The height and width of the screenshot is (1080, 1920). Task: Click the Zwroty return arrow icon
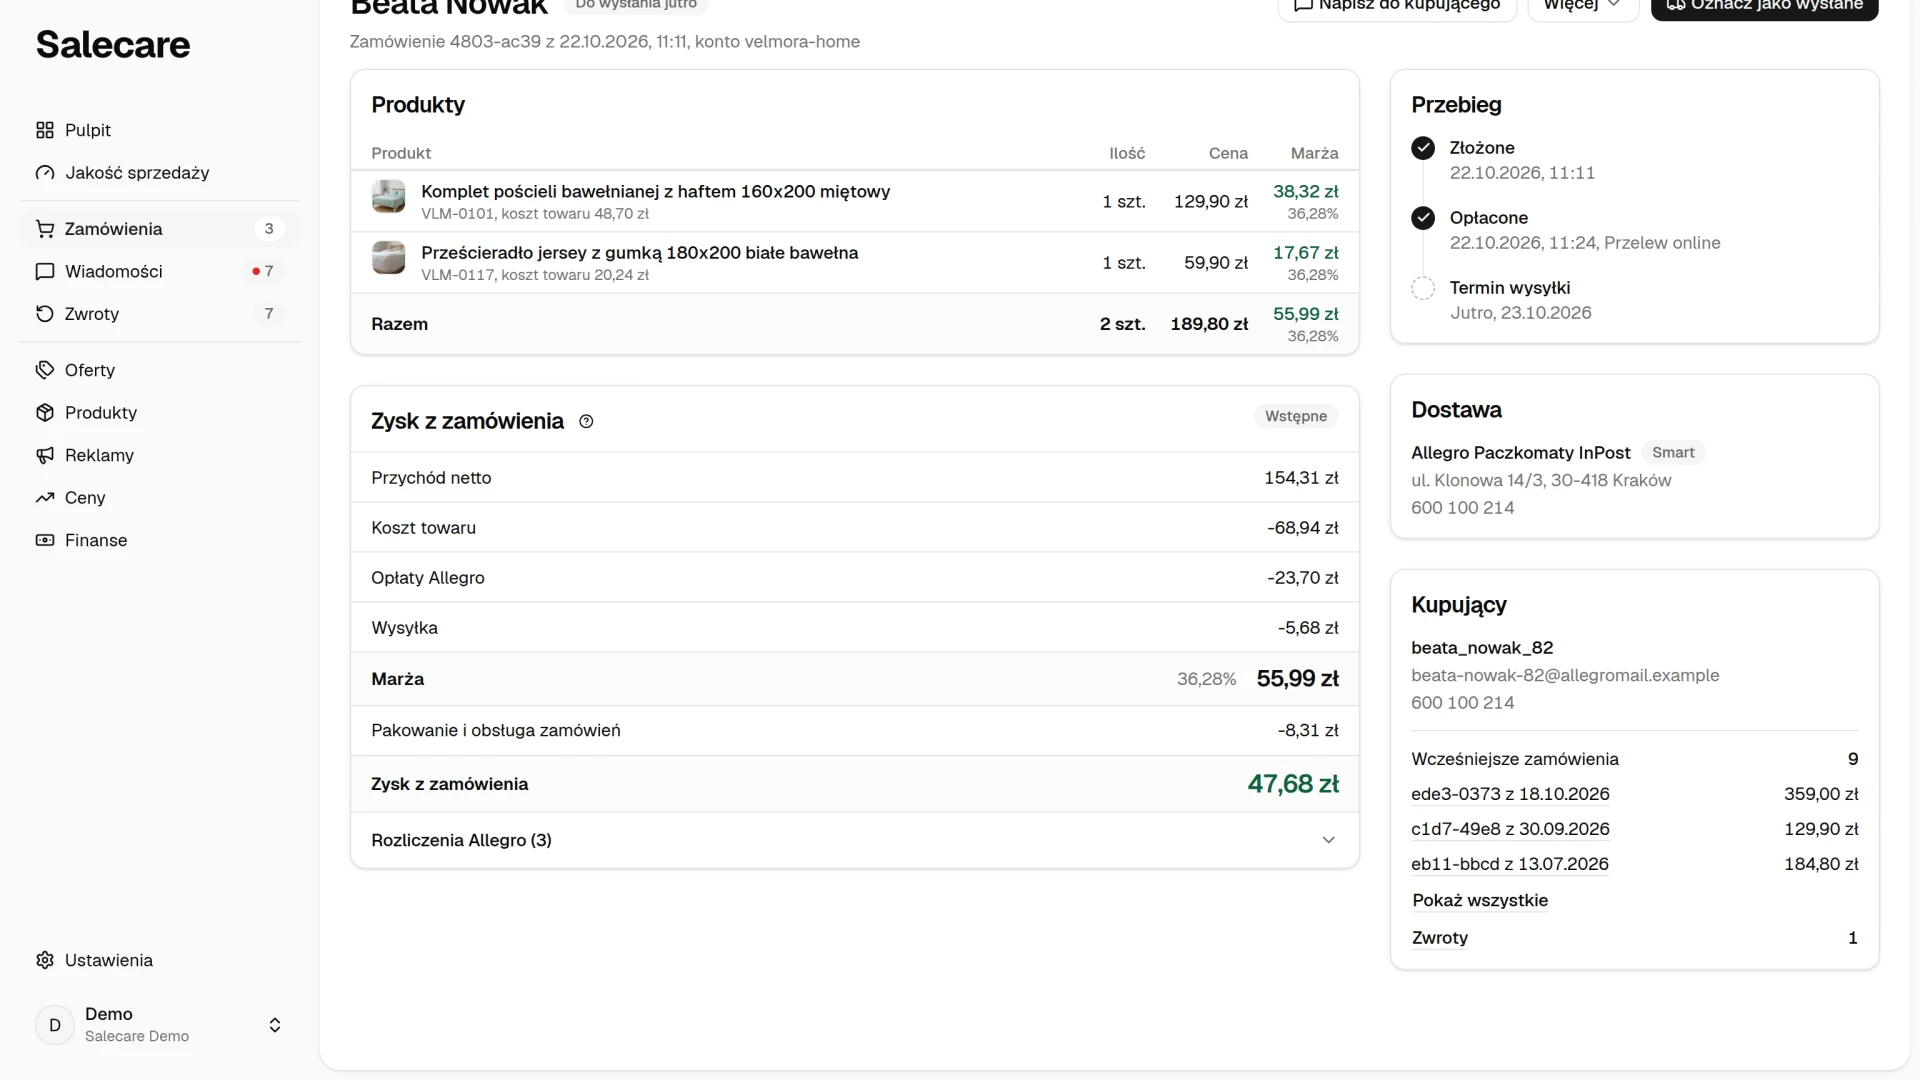(x=45, y=314)
